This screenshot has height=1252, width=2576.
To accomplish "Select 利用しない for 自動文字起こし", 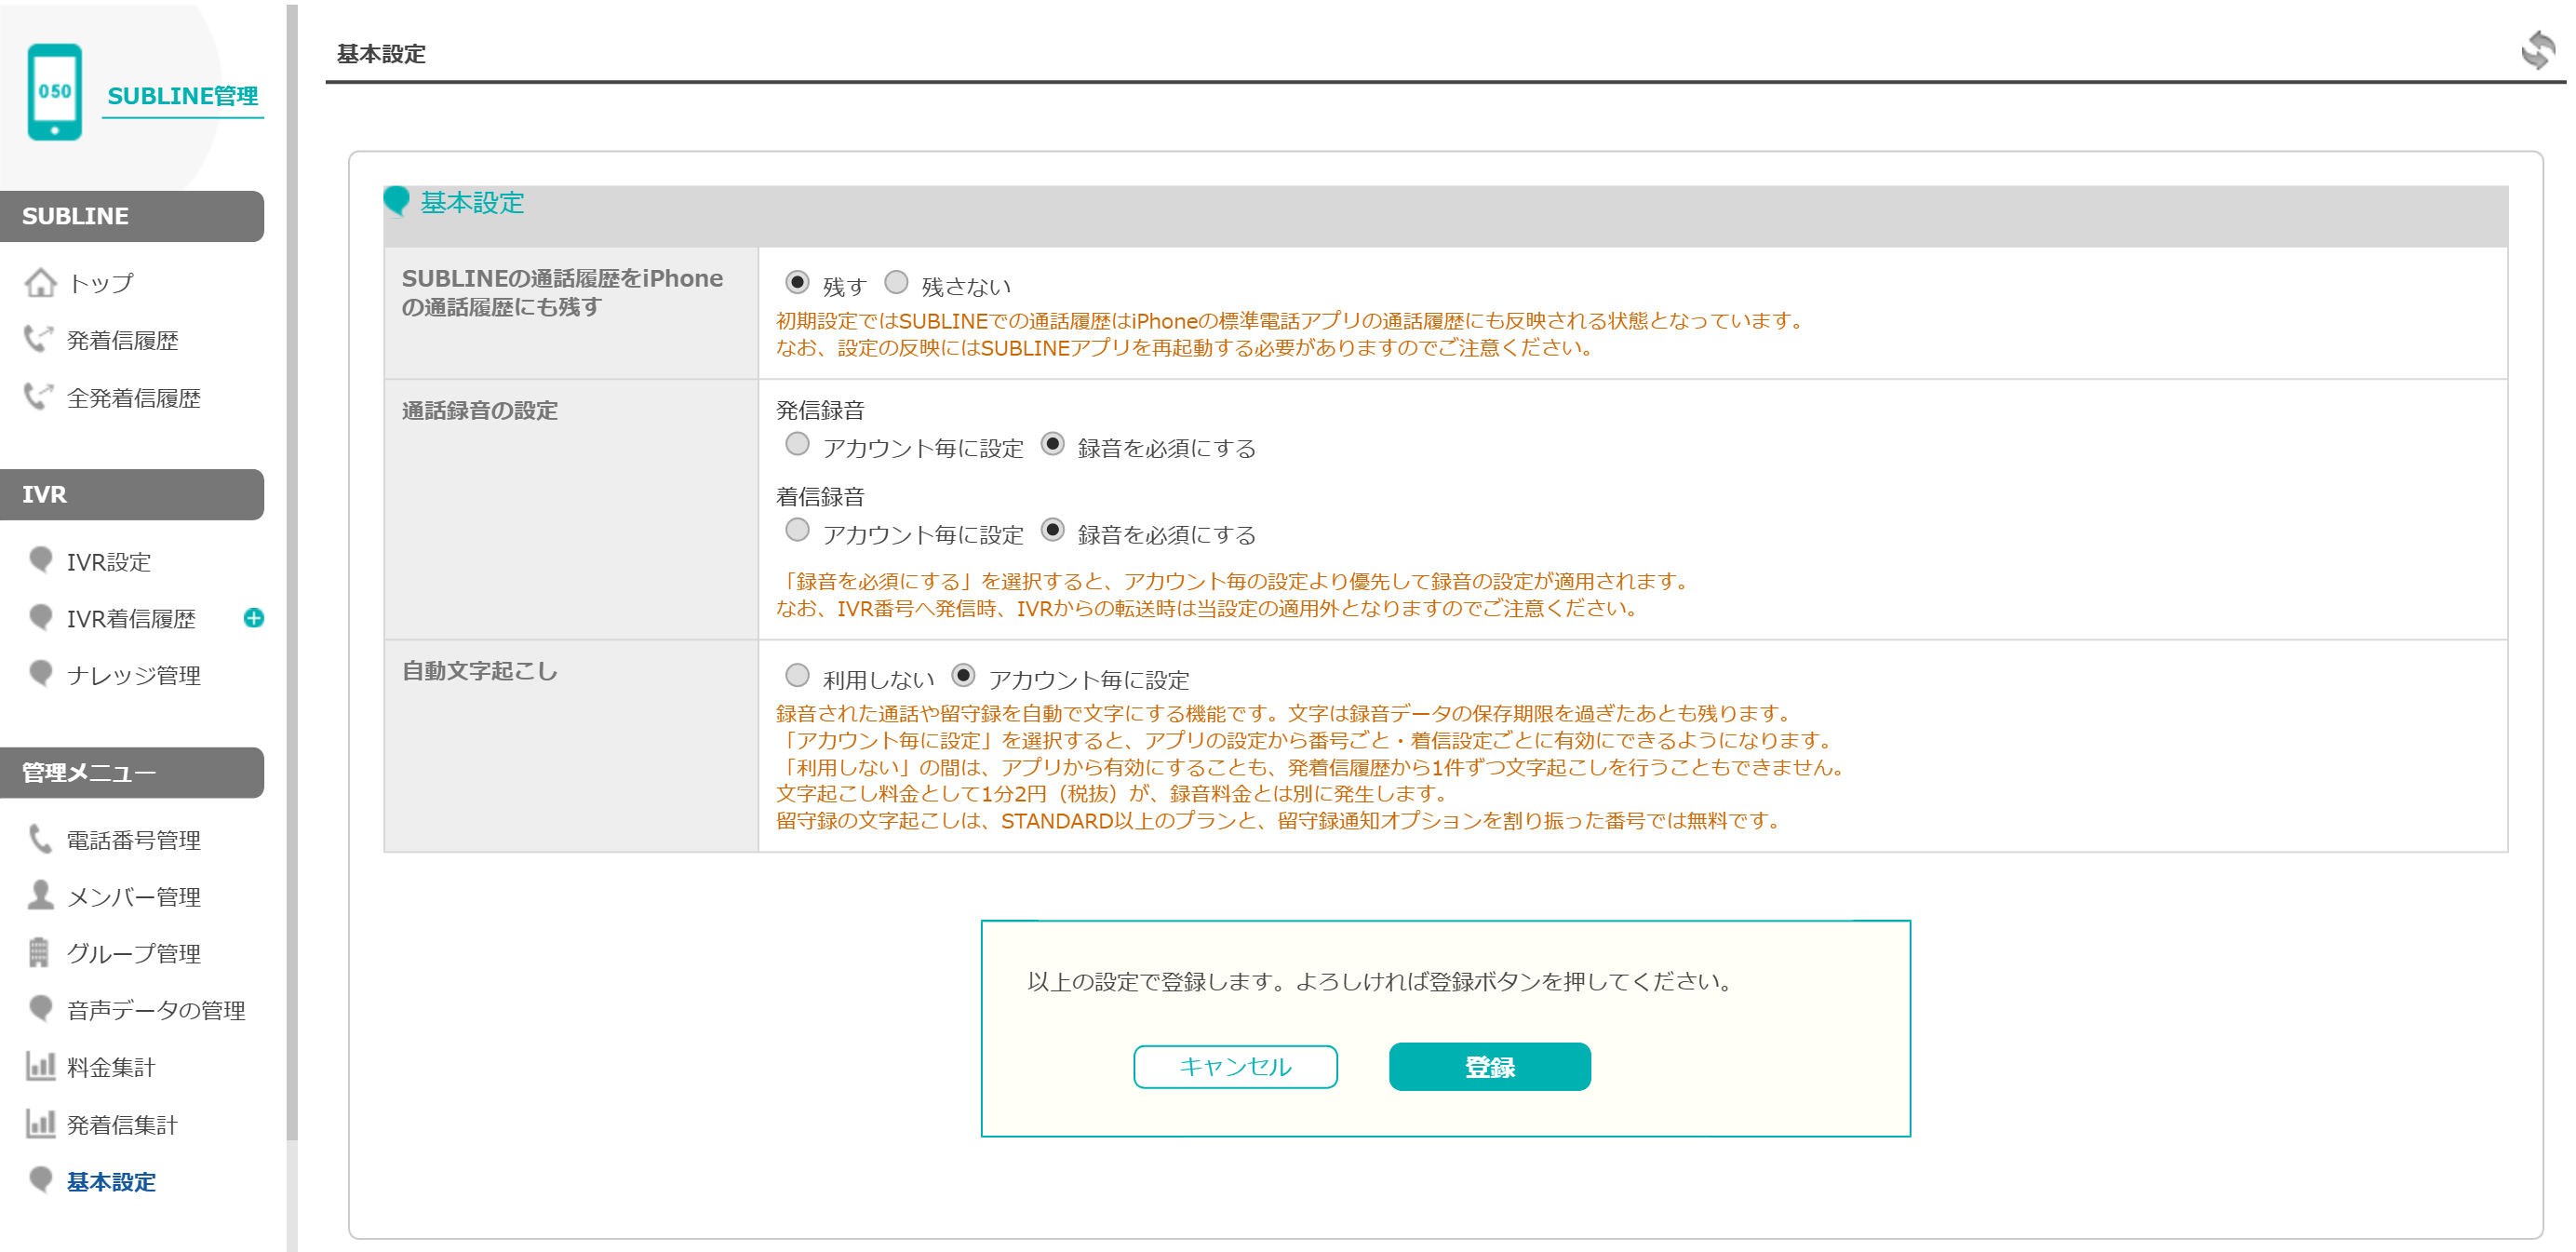I will [797, 676].
